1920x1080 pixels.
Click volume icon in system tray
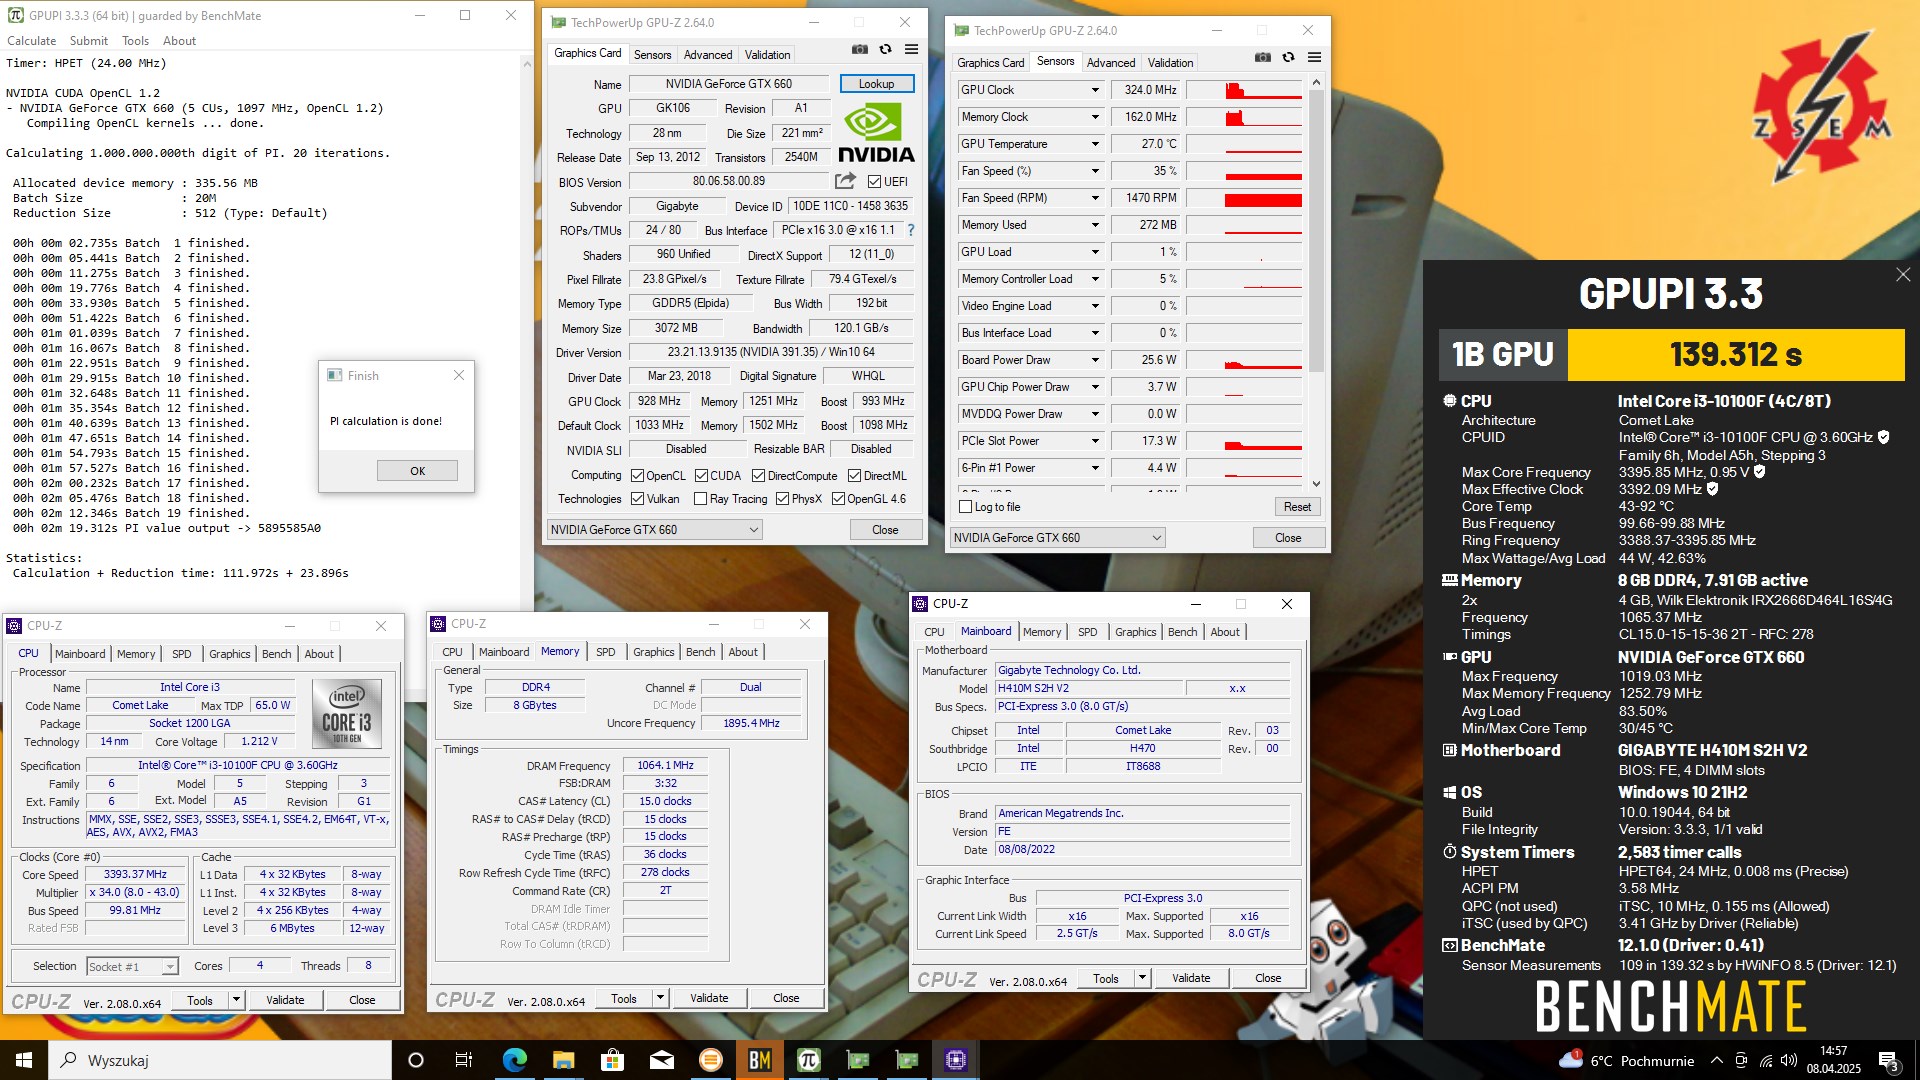tap(1789, 1060)
